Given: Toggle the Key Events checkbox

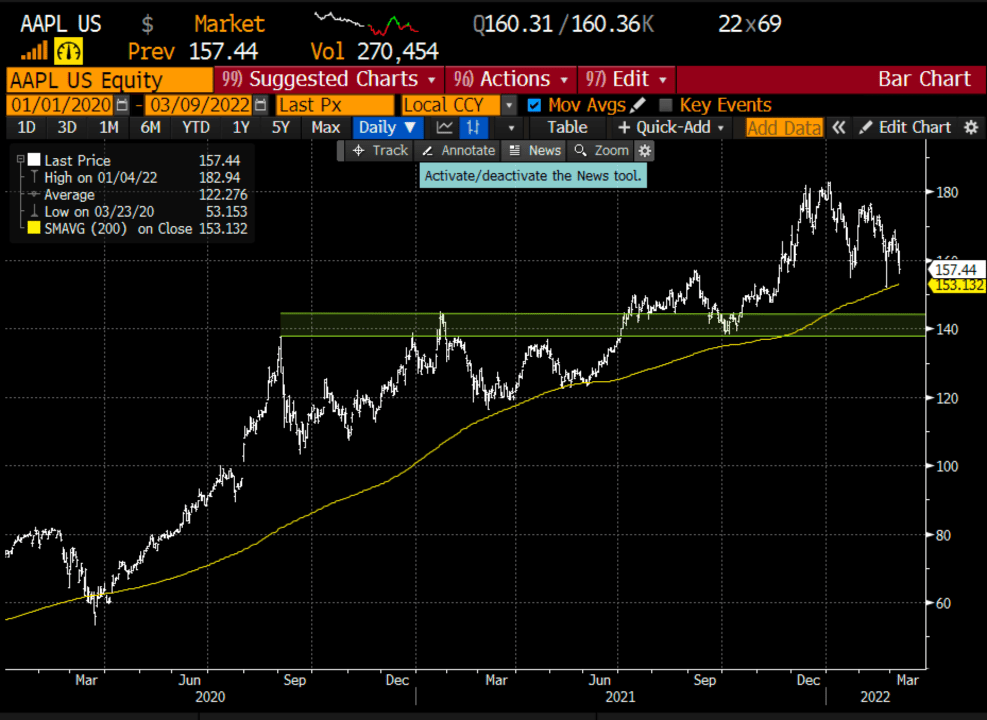Looking at the screenshot, I should coord(665,105).
